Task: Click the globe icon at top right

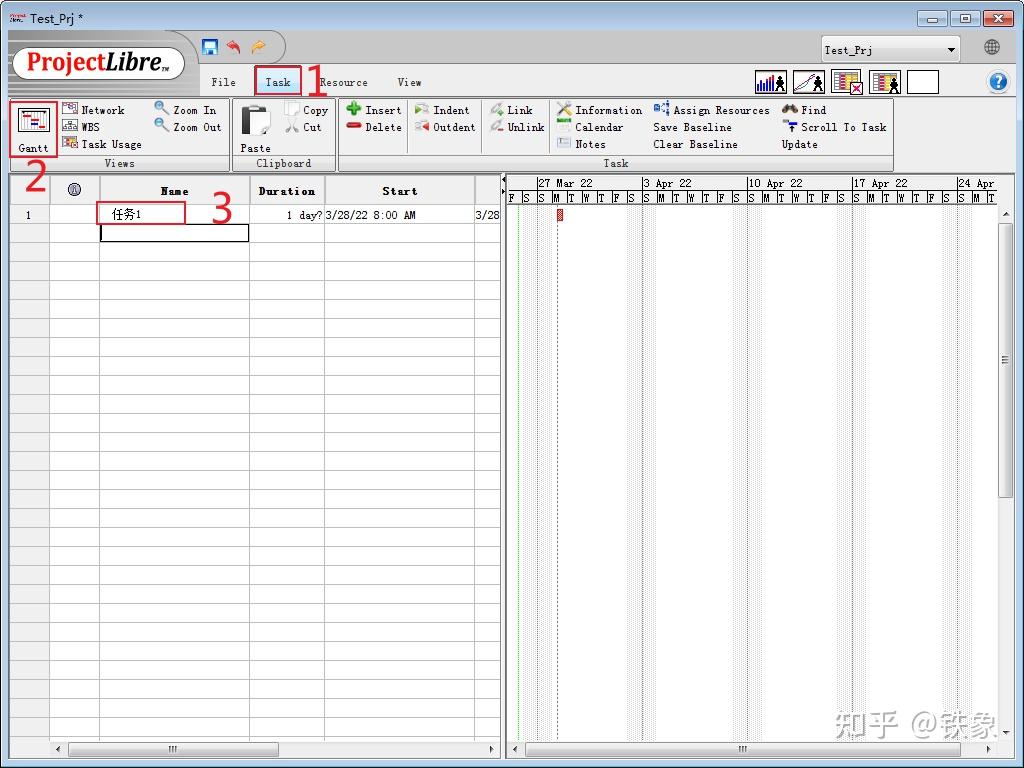Action: click(x=991, y=47)
